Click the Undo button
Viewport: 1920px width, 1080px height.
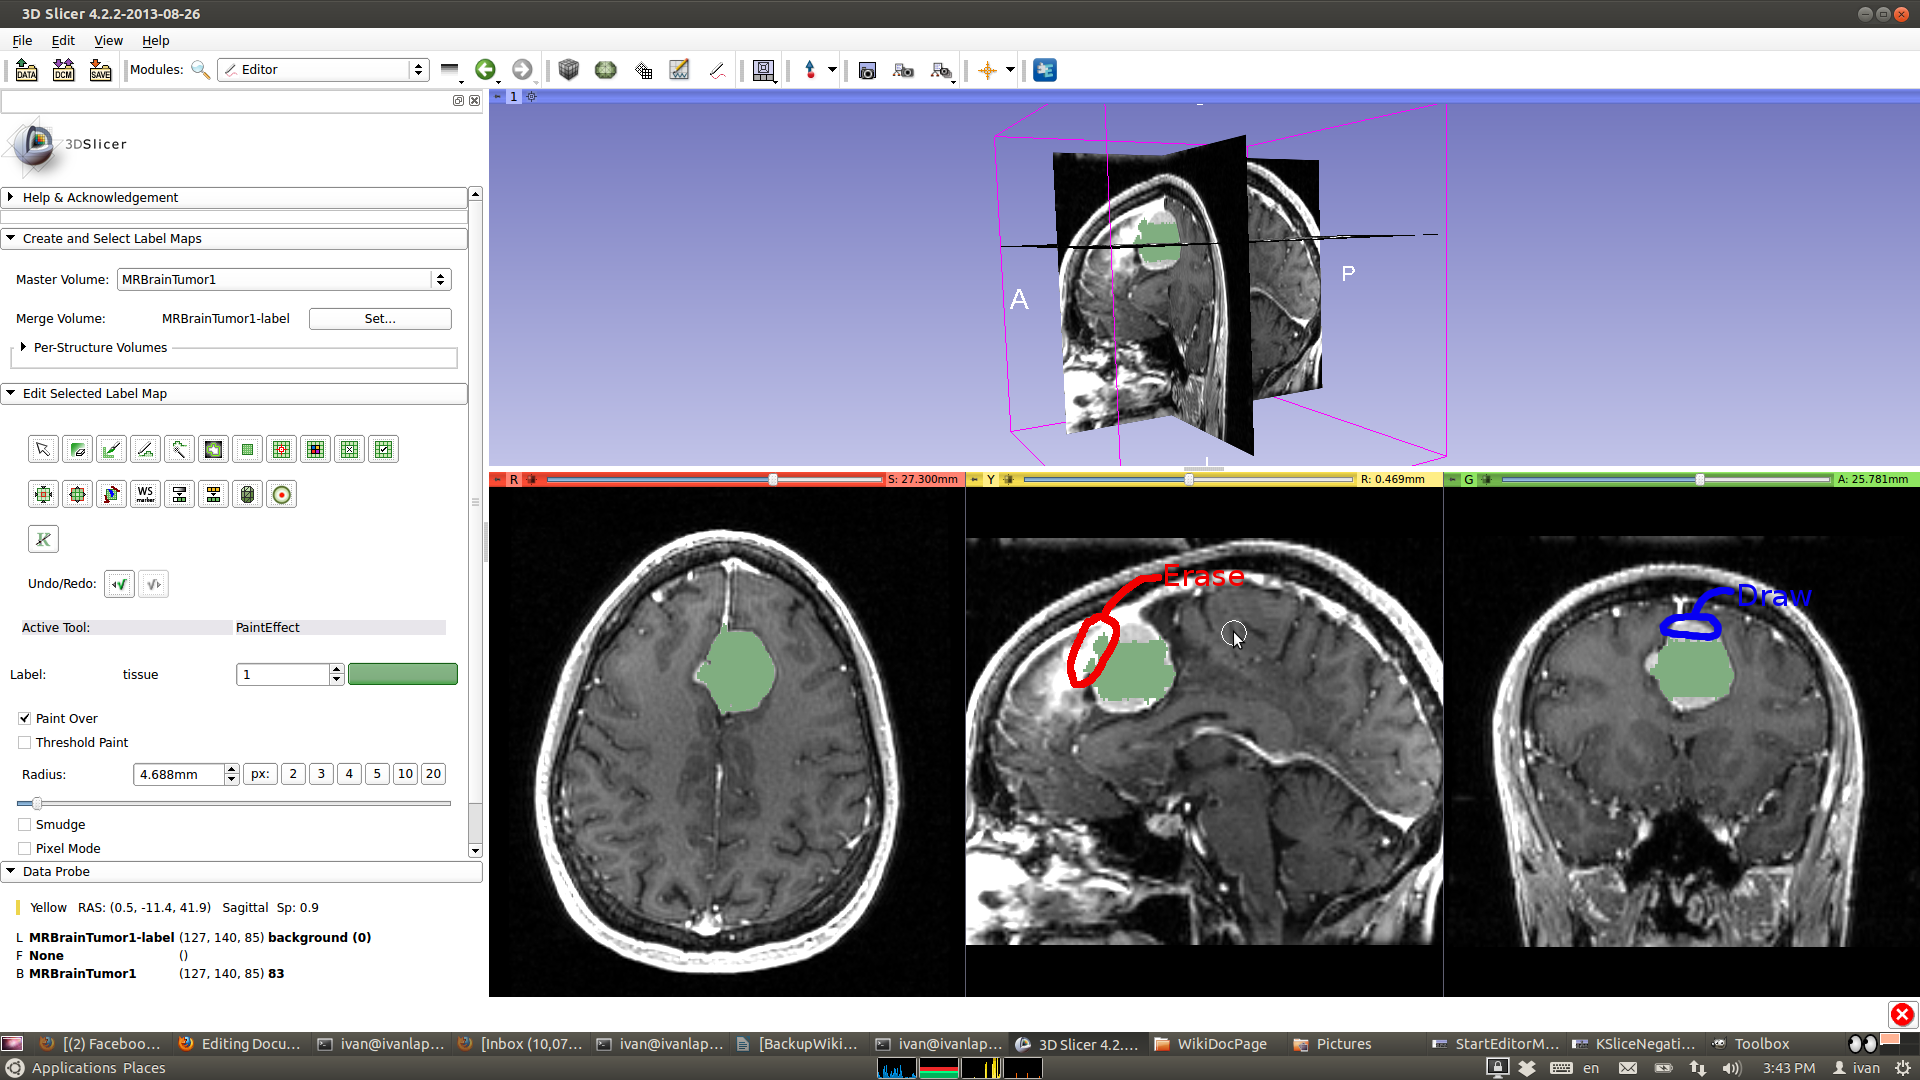[x=119, y=584]
